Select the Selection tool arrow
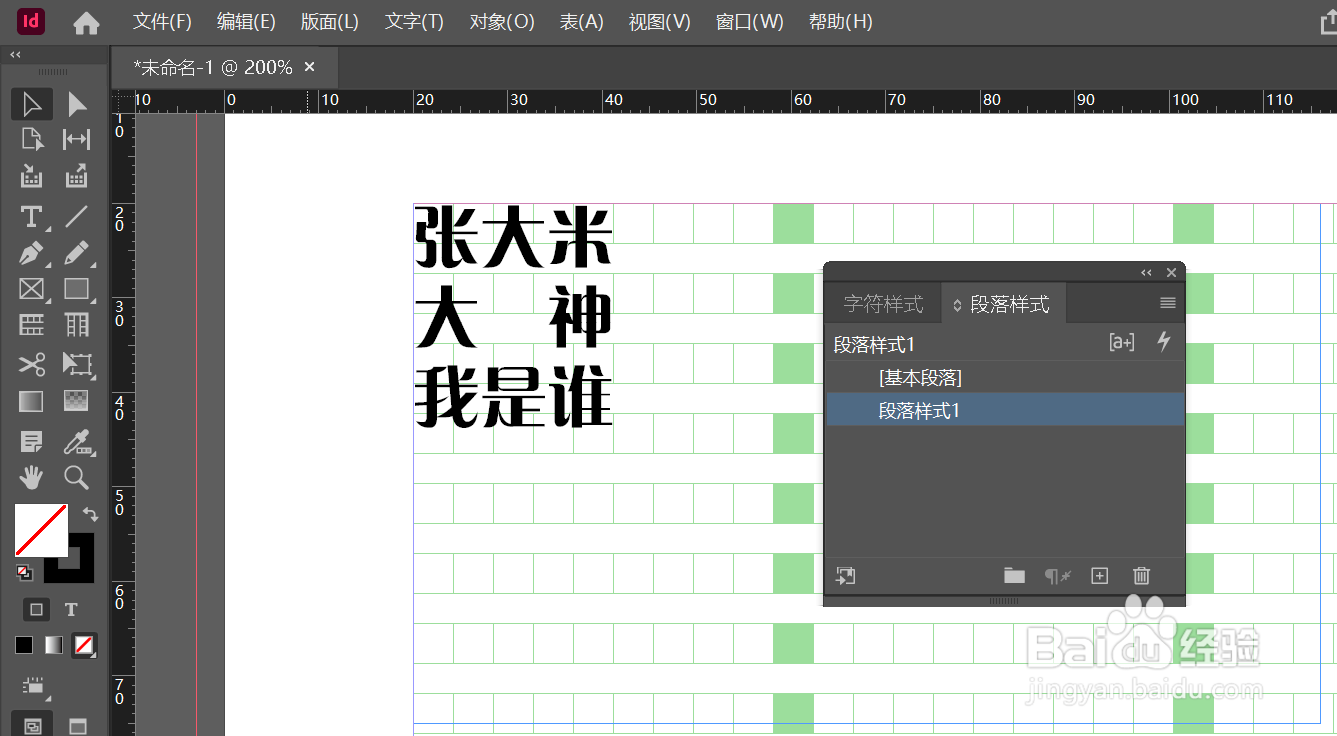This screenshot has height=736, width=1337. pyautogui.click(x=32, y=104)
